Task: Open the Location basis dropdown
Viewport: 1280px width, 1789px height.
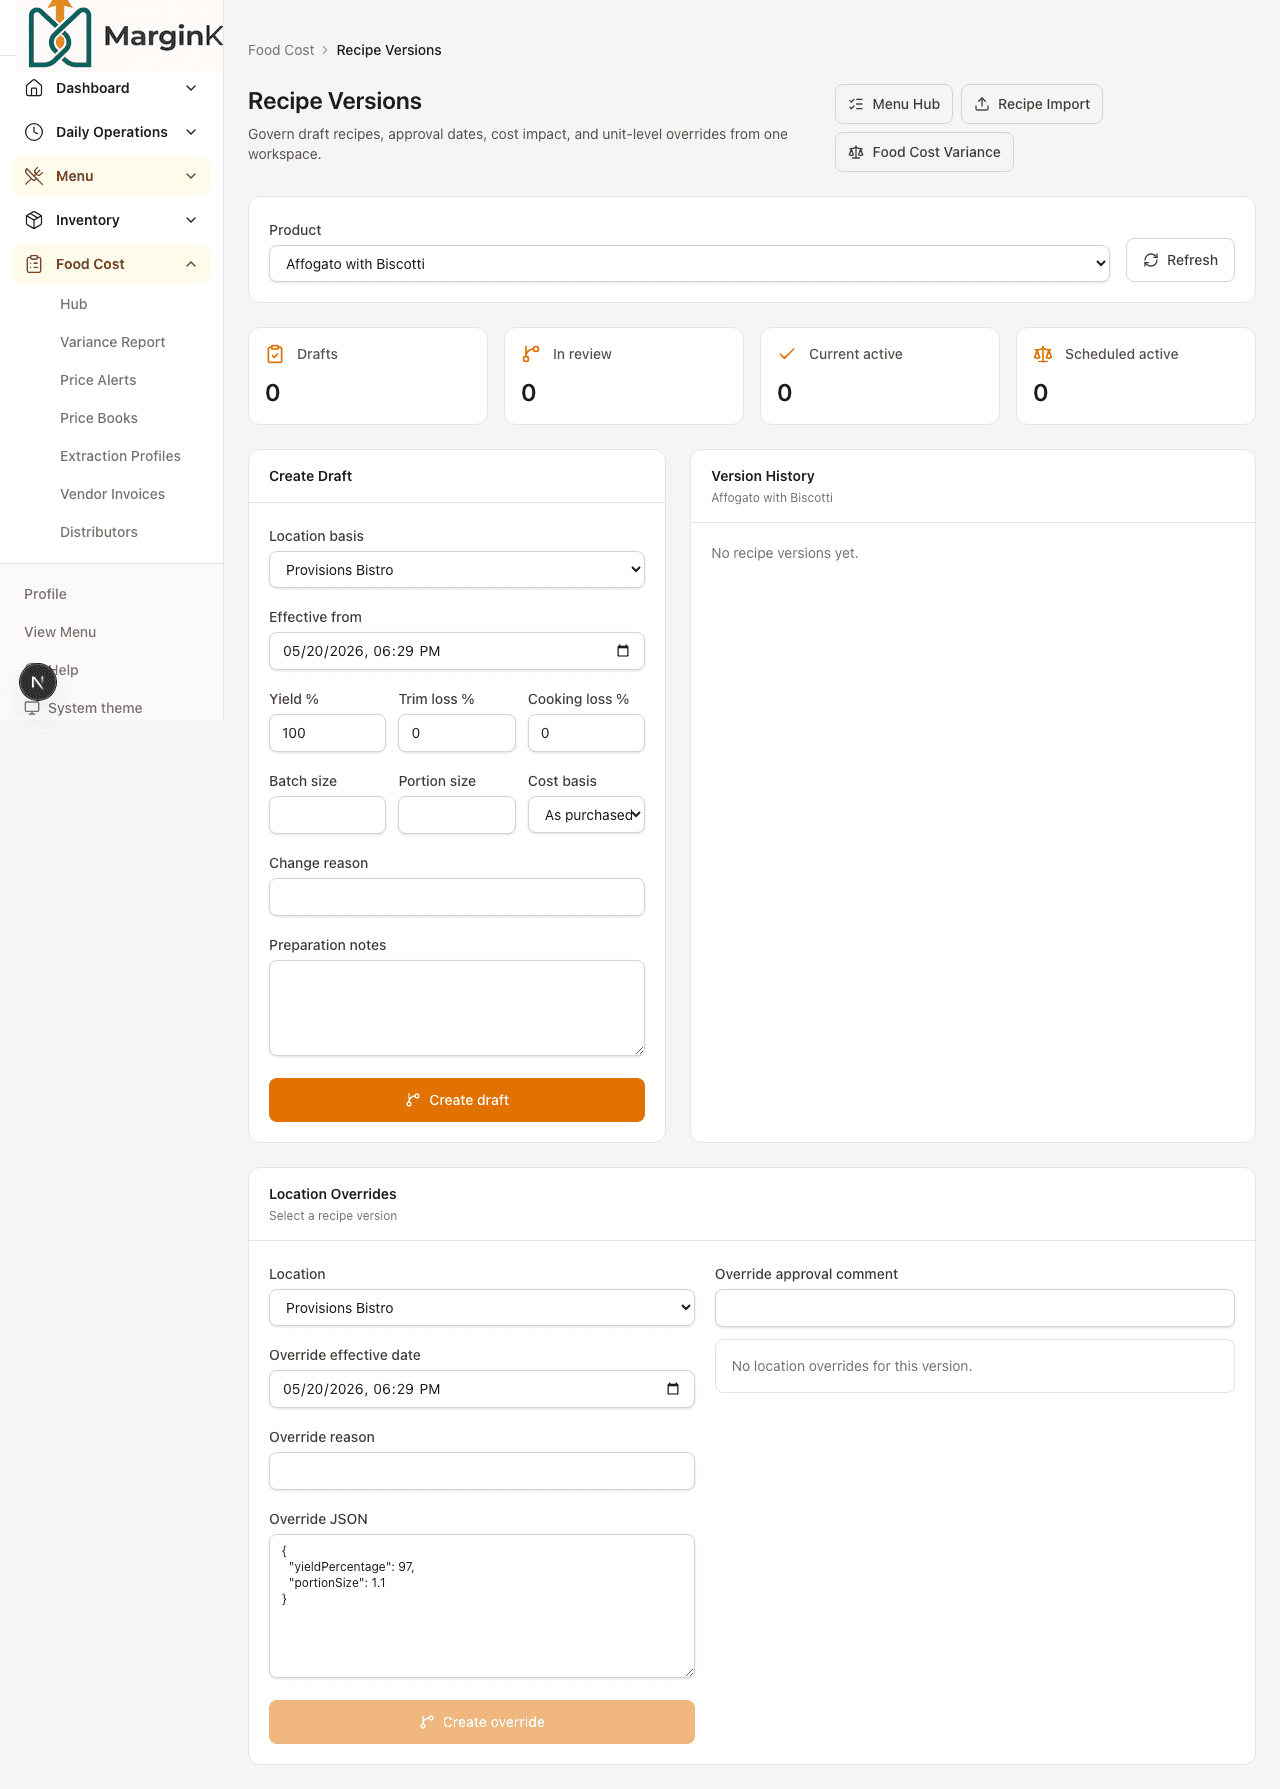Action: [457, 570]
